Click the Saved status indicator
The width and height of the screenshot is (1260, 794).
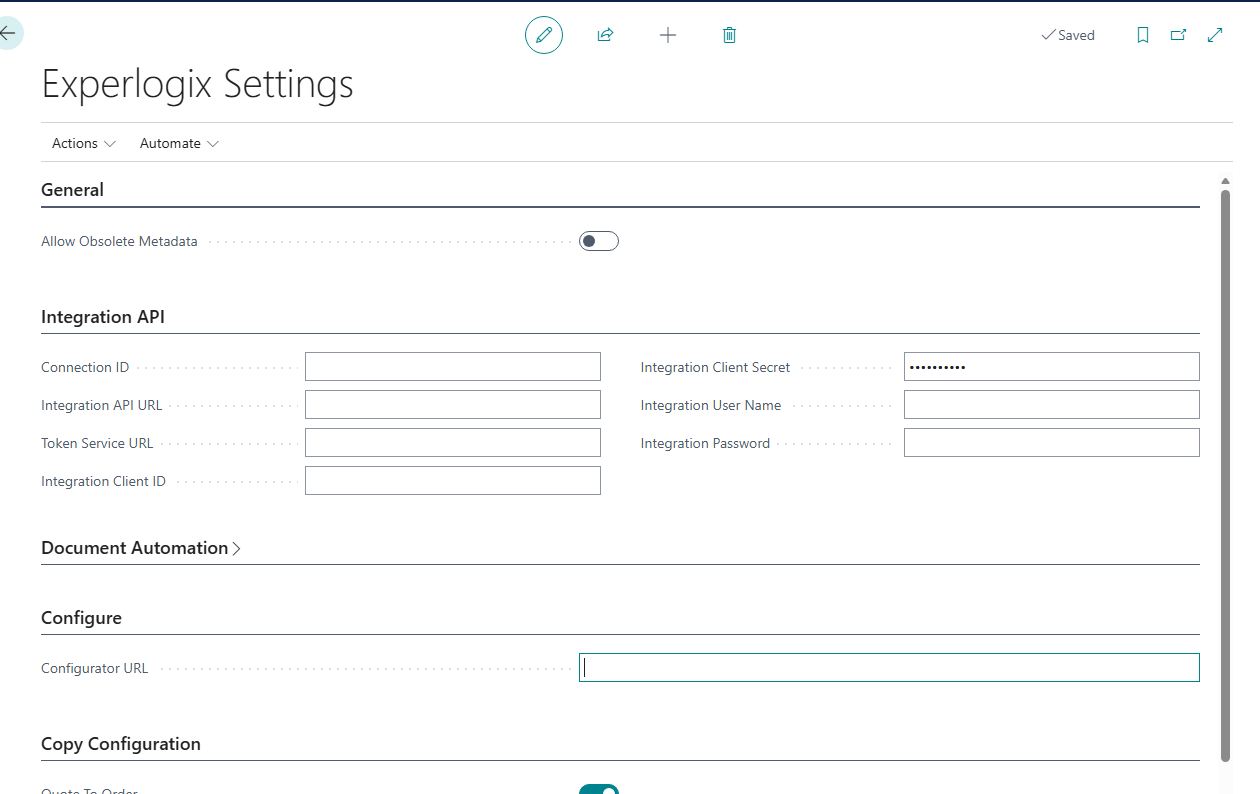1068,35
